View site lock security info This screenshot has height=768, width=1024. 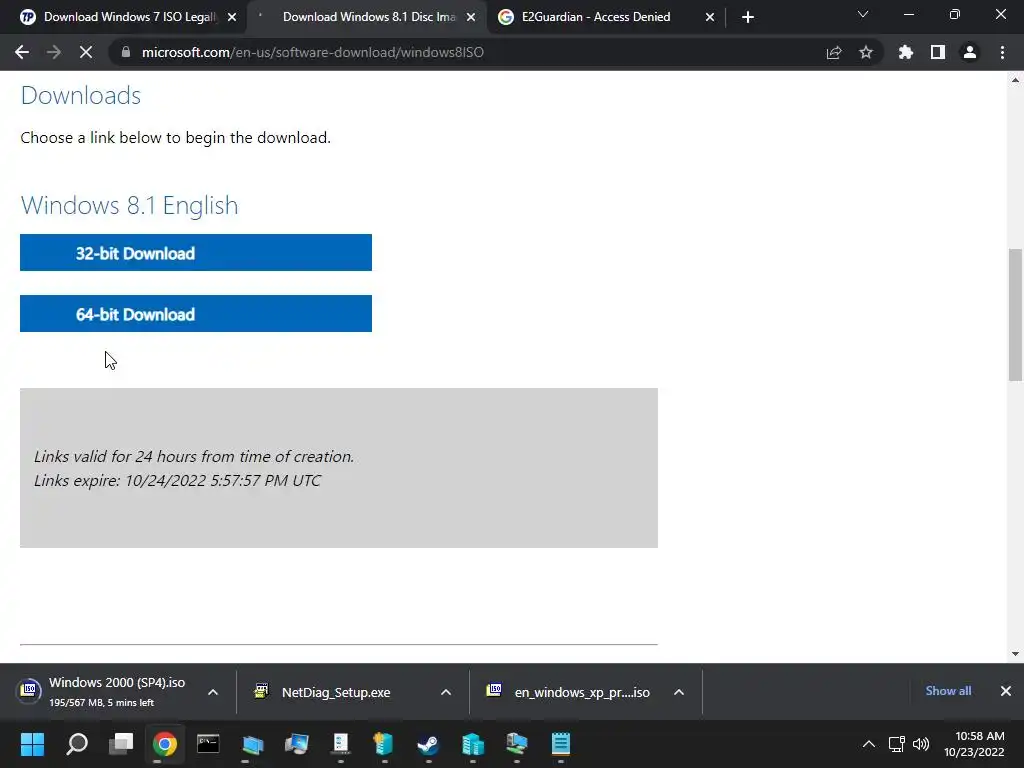pyautogui.click(x=126, y=52)
